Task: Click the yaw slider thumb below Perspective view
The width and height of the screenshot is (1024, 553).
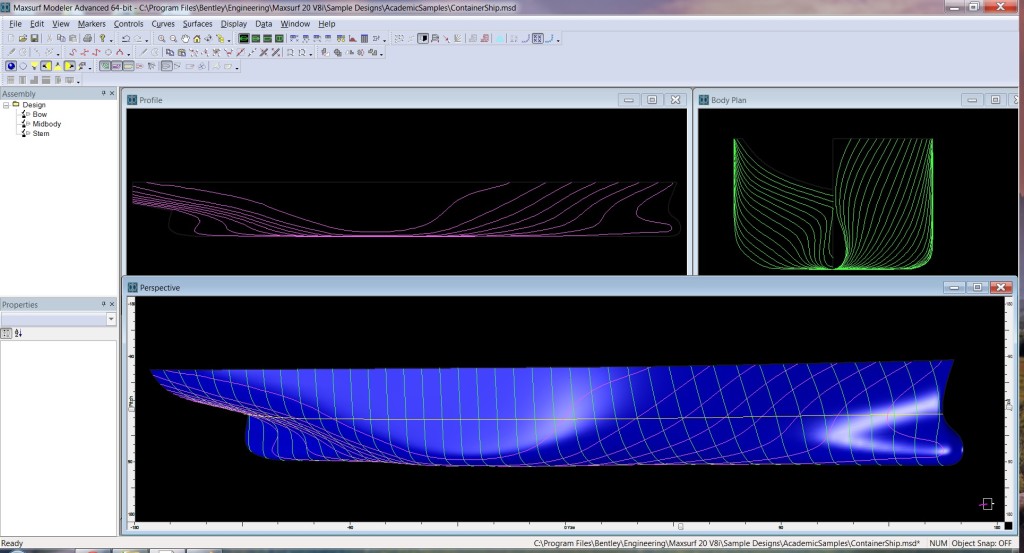Action: click(680, 526)
